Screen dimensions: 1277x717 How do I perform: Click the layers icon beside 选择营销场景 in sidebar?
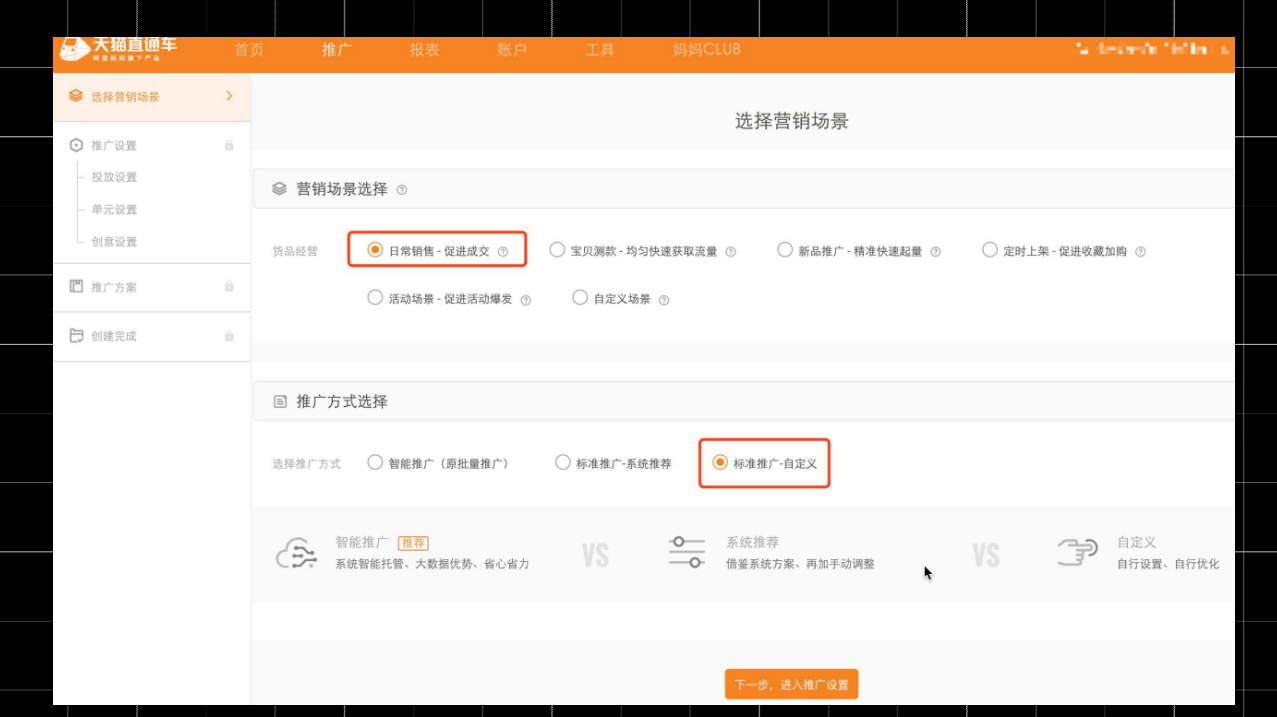point(76,96)
